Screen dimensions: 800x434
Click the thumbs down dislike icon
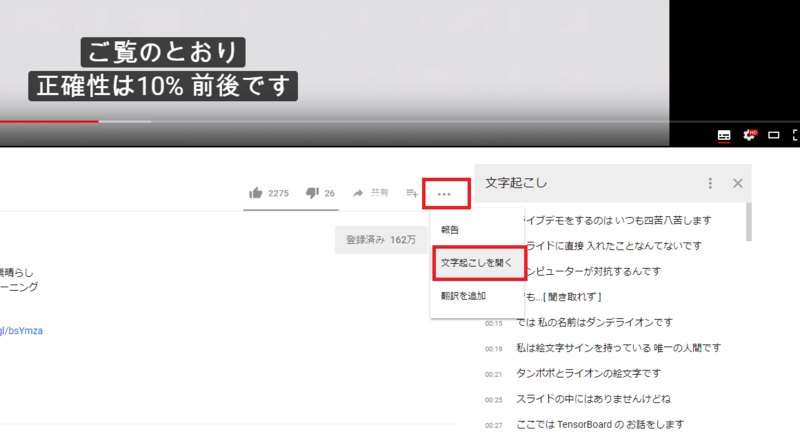(x=312, y=193)
